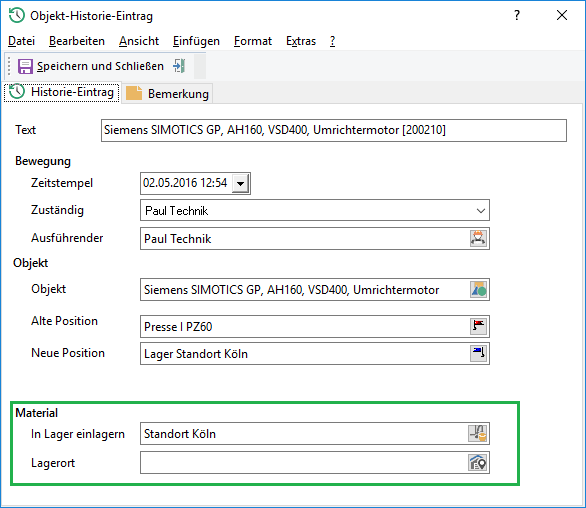Image resolution: width=586 pixels, height=508 pixels.
Task: Open the Format menu
Action: coord(253,41)
